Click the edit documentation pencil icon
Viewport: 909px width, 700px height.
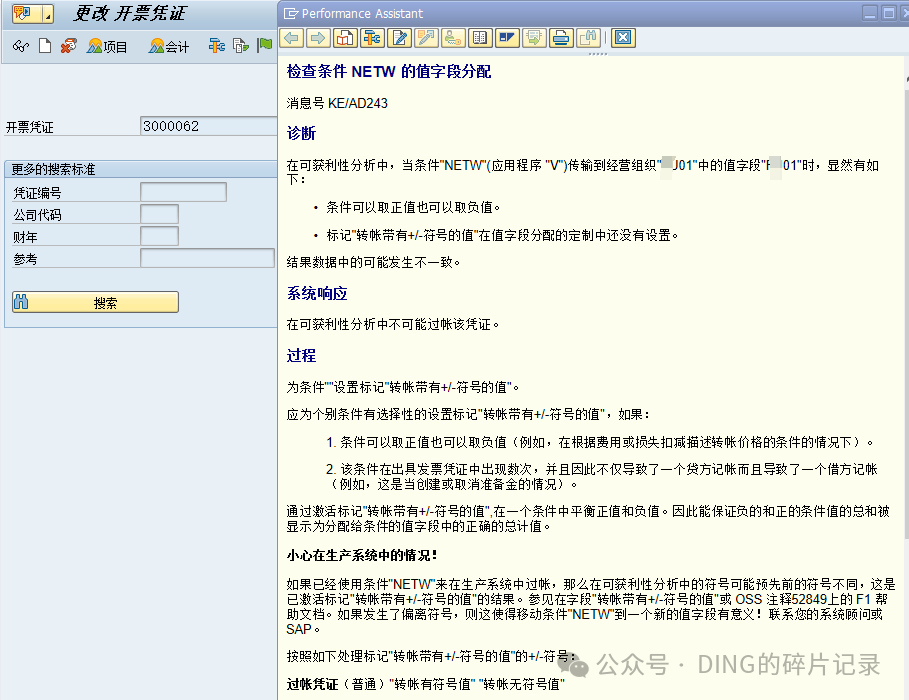(399, 38)
